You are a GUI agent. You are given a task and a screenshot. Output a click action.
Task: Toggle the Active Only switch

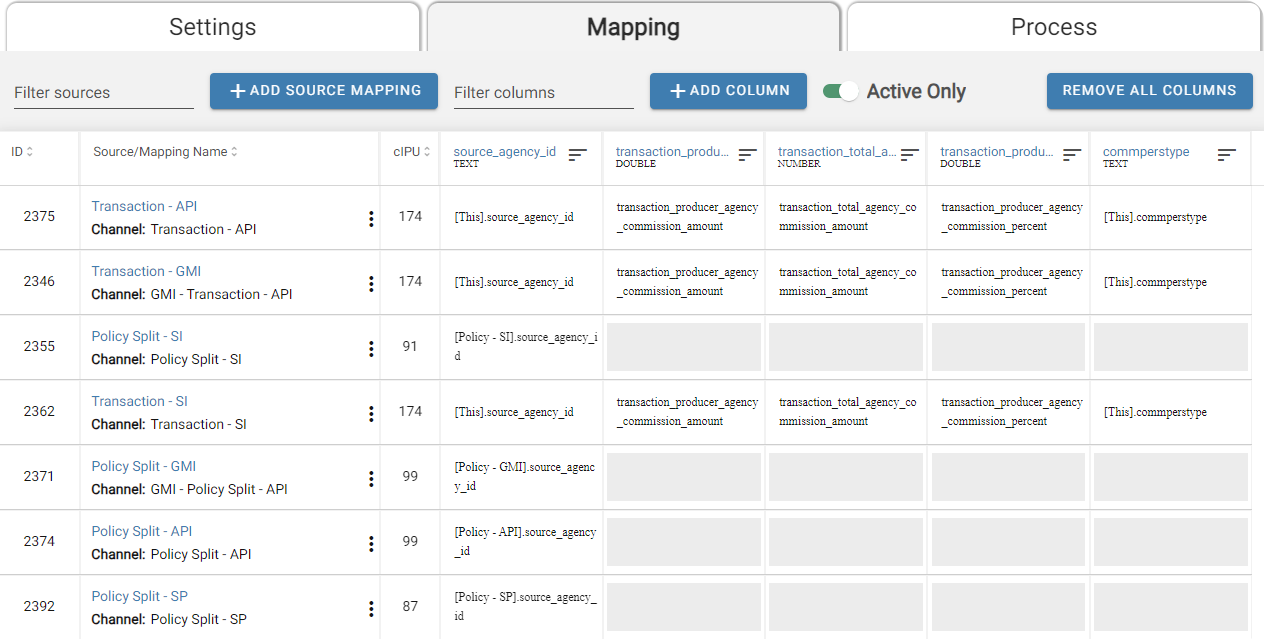(x=841, y=91)
